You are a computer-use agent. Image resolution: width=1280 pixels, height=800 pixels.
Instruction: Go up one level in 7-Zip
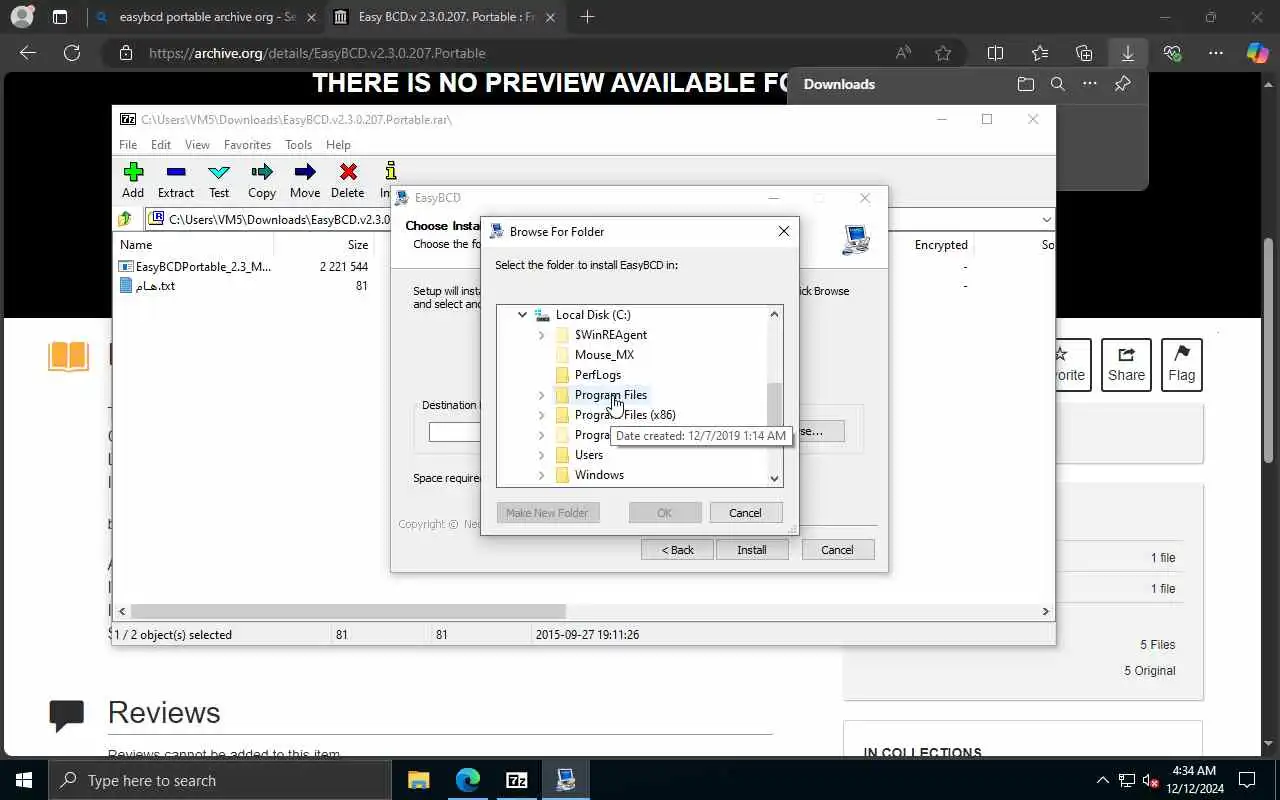click(125, 219)
